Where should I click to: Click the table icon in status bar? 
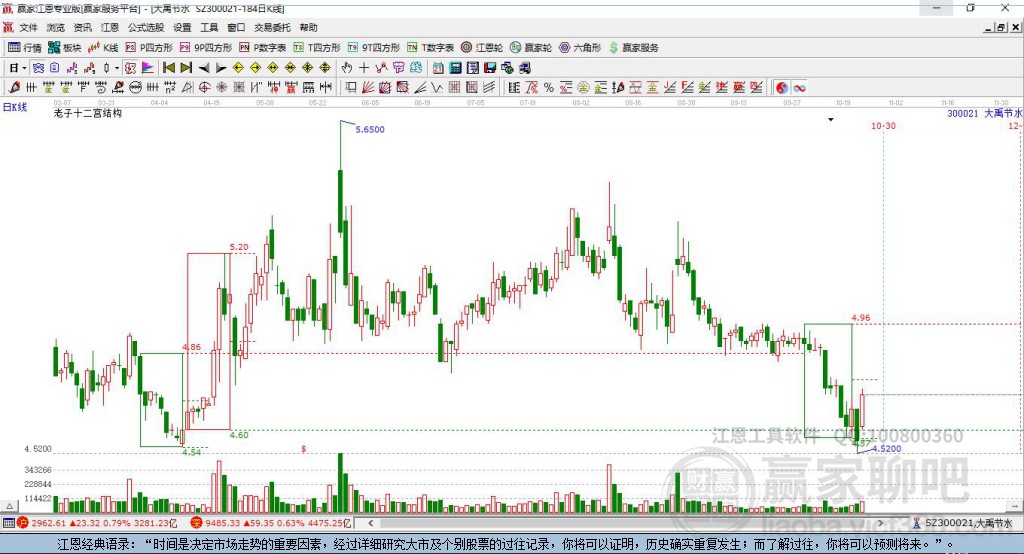8,523
